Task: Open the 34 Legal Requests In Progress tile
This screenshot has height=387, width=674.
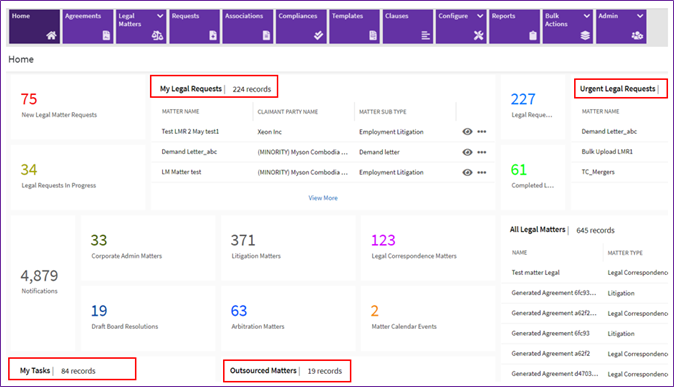Action: (x=78, y=177)
